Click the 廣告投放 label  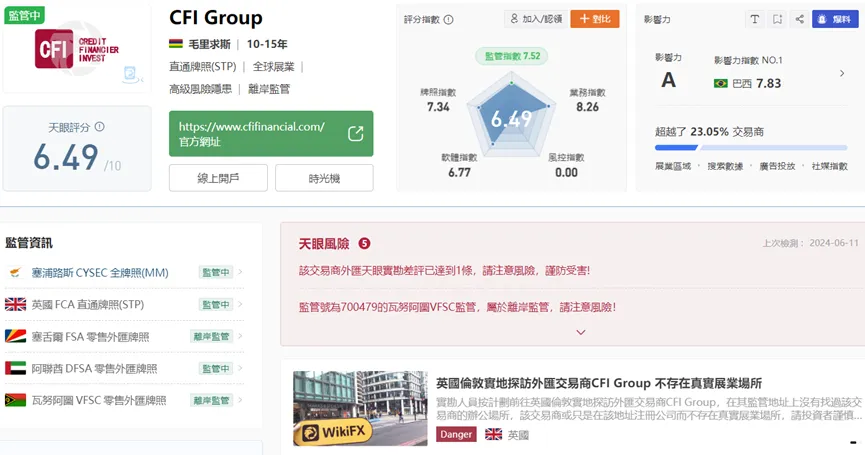777,166
